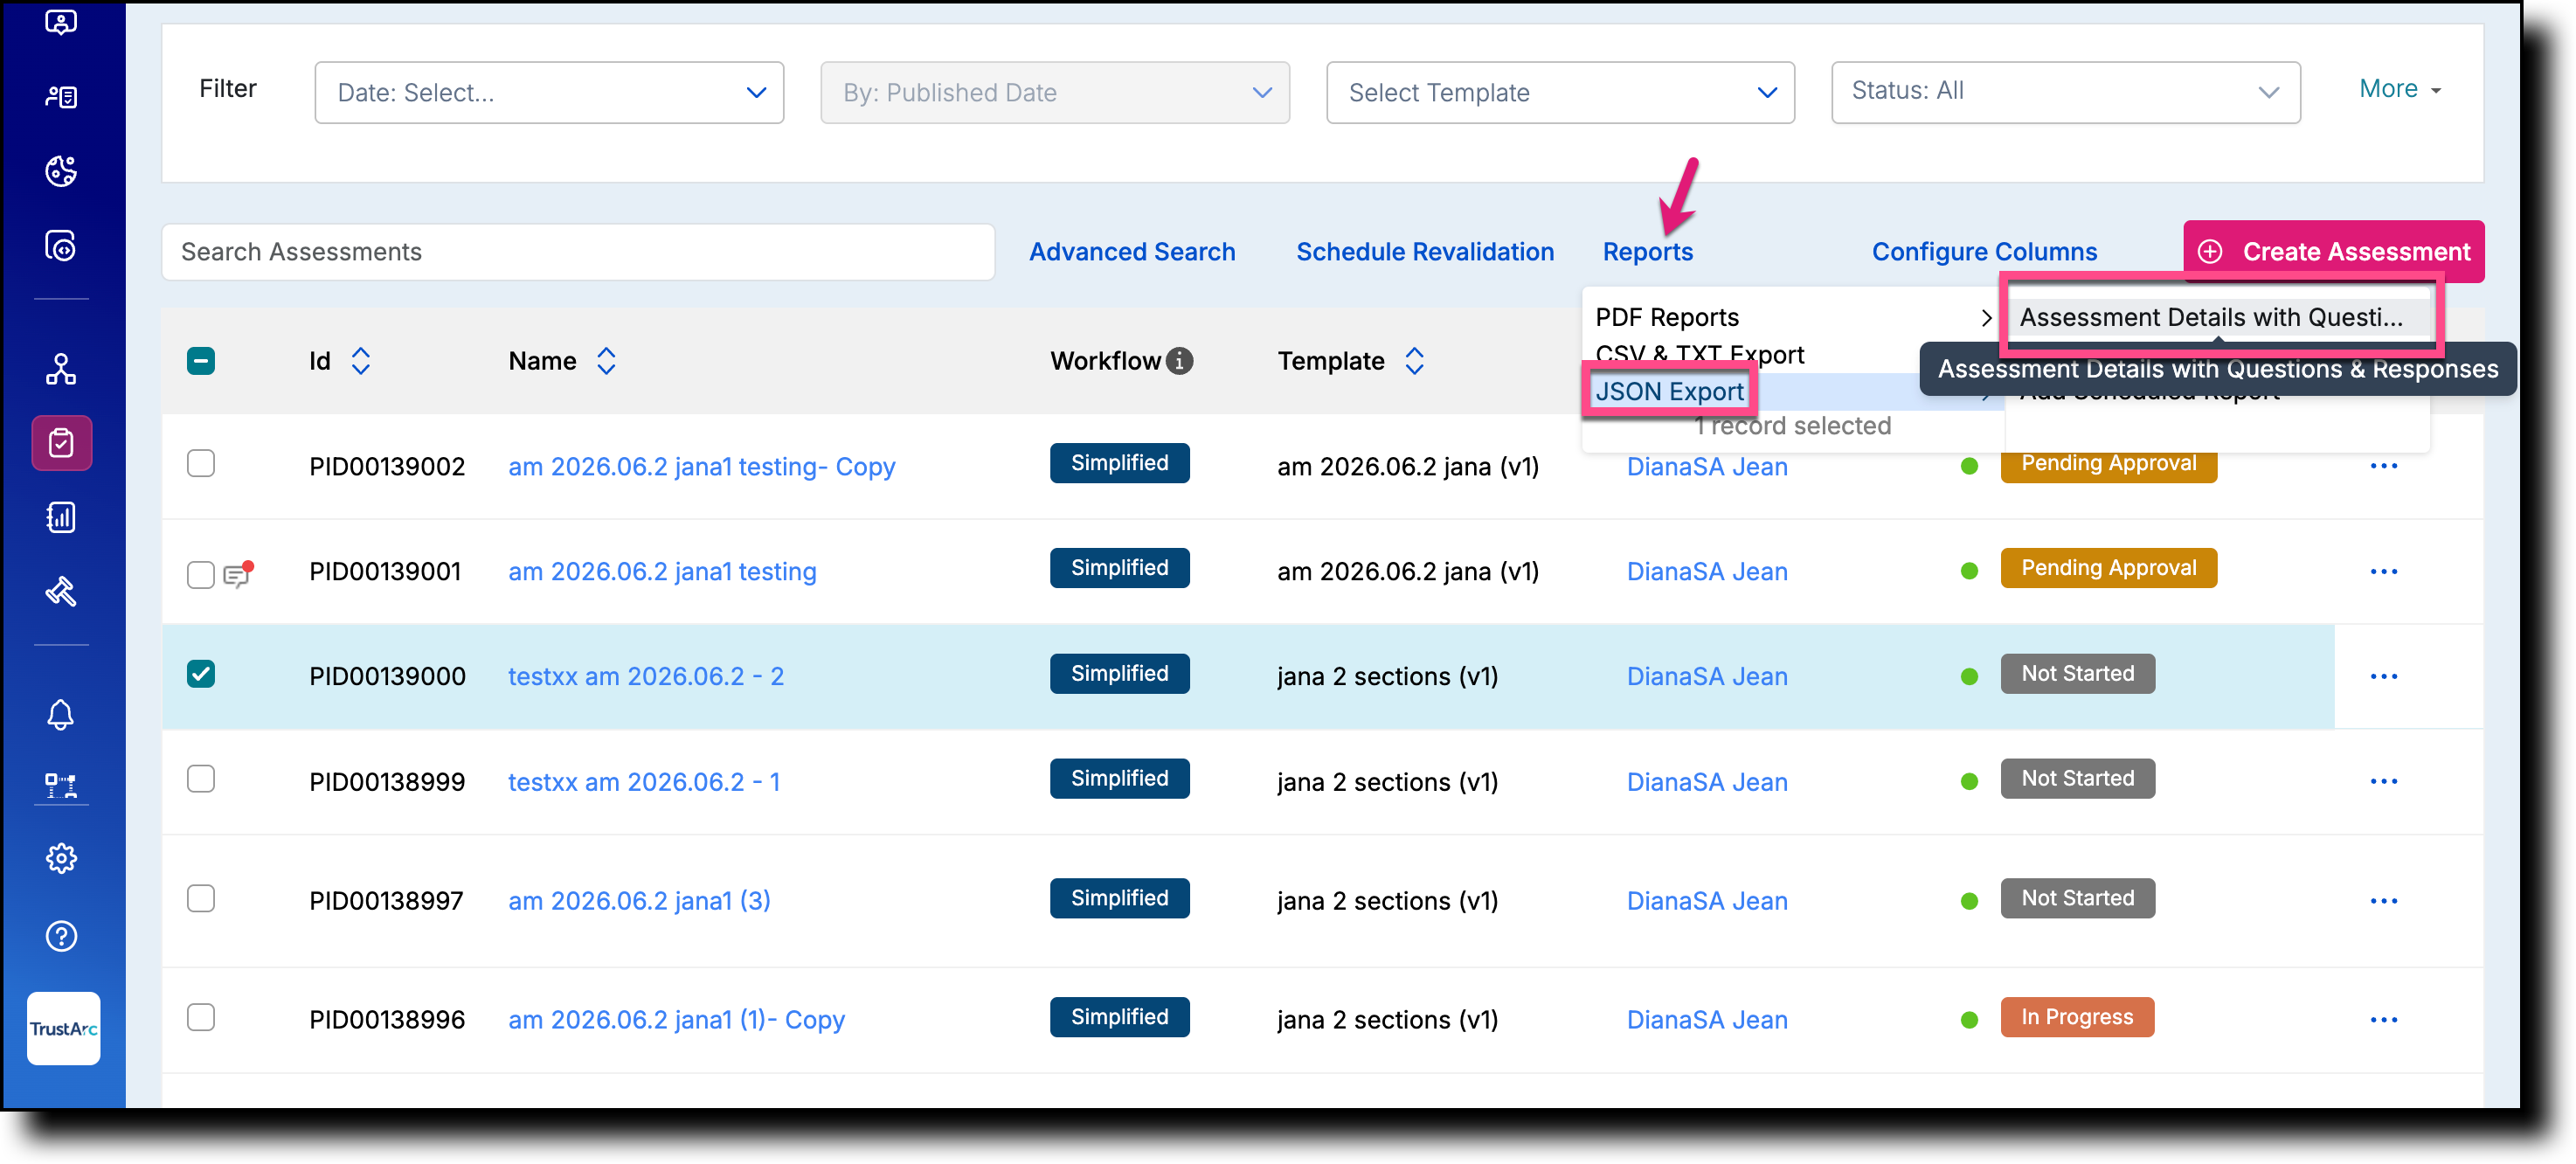Image resolution: width=2576 pixels, height=1164 pixels.
Task: Click In Progress status badge
Action: click(x=2077, y=1017)
